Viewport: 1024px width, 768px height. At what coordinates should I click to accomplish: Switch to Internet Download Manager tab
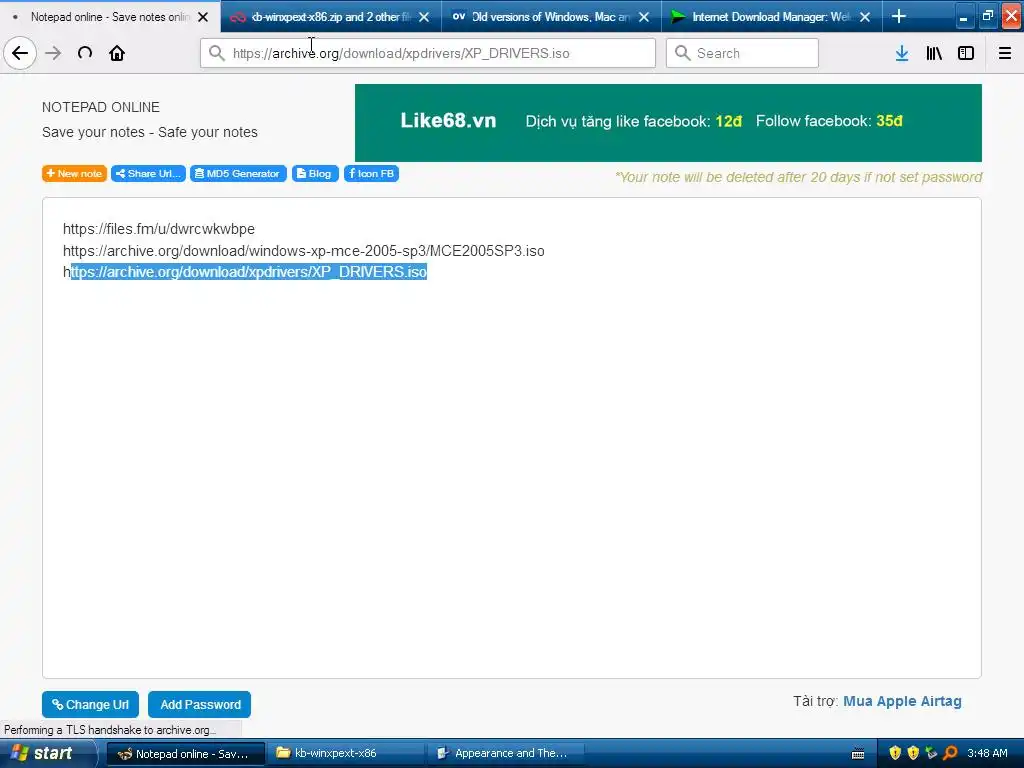click(x=772, y=16)
